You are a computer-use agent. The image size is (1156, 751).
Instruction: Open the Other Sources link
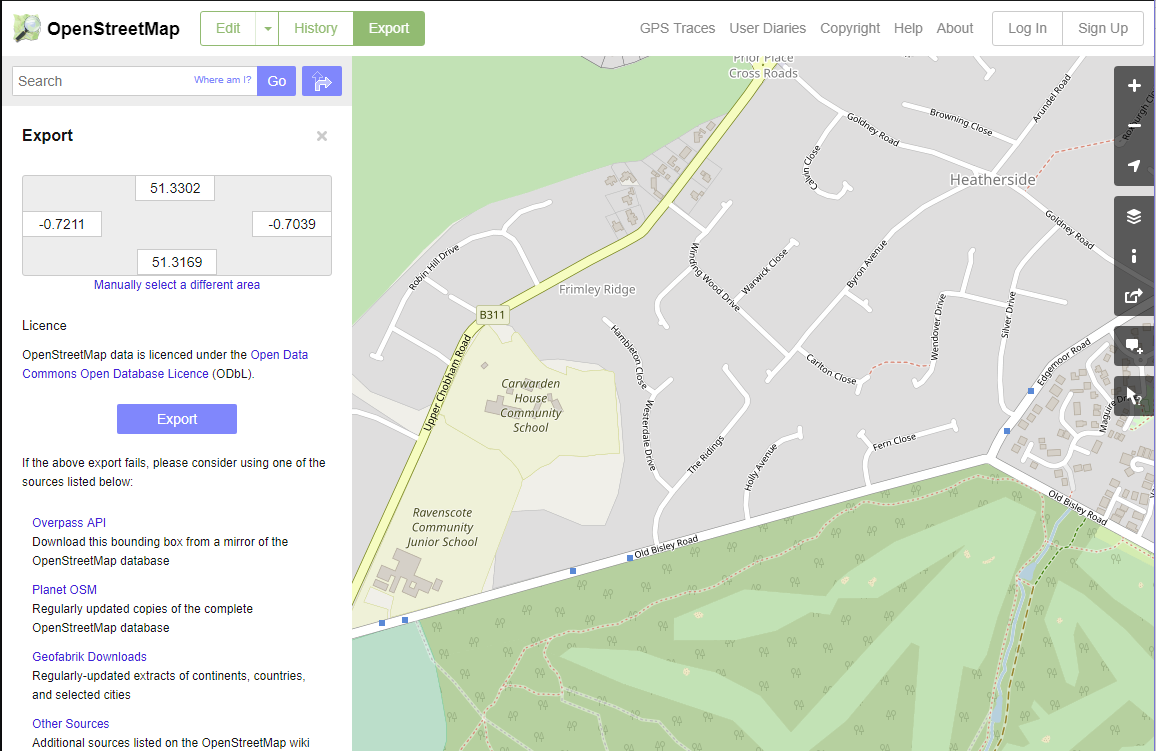click(x=71, y=724)
